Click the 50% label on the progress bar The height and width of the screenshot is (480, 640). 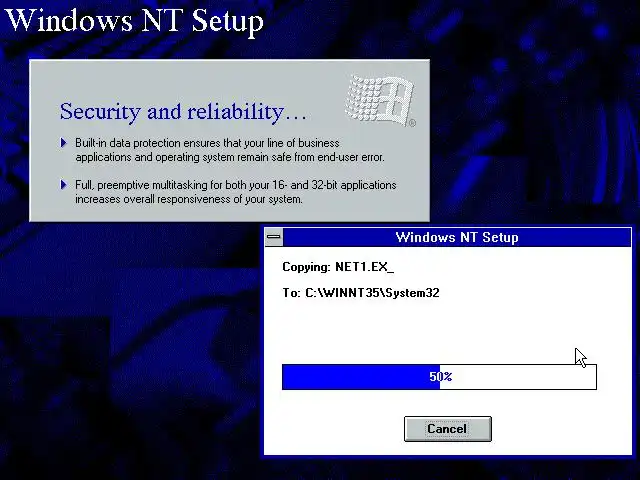point(440,376)
